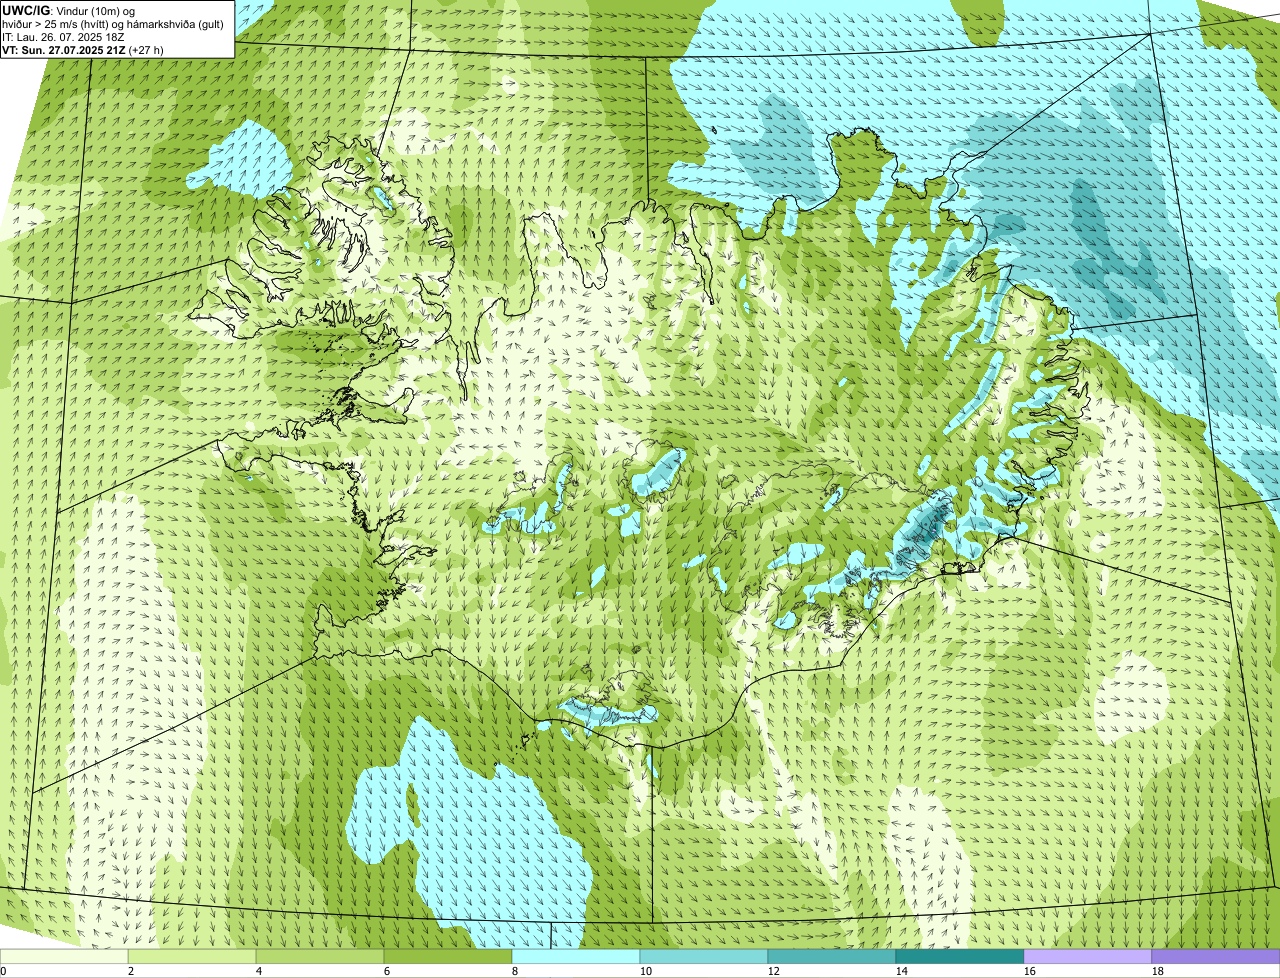The image size is (1280, 978).
Task: Click the "12" color scale label
Action: [774, 971]
